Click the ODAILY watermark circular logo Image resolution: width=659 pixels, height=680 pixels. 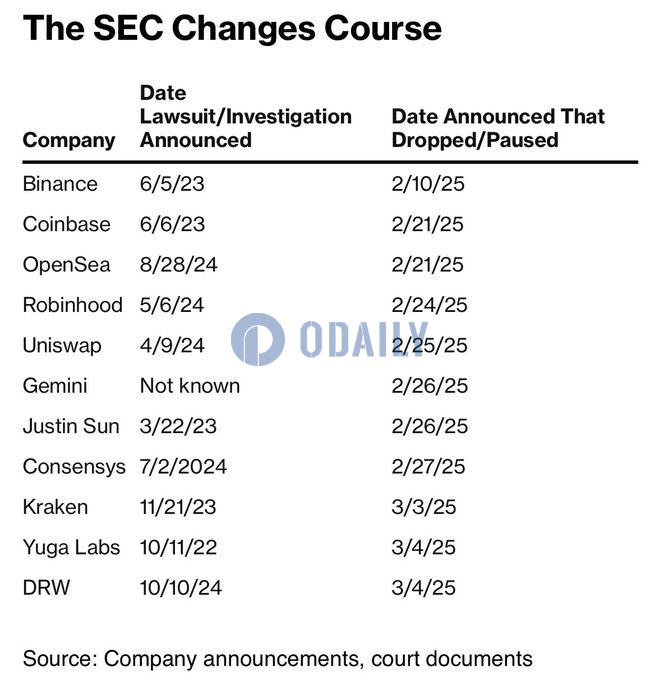258,340
